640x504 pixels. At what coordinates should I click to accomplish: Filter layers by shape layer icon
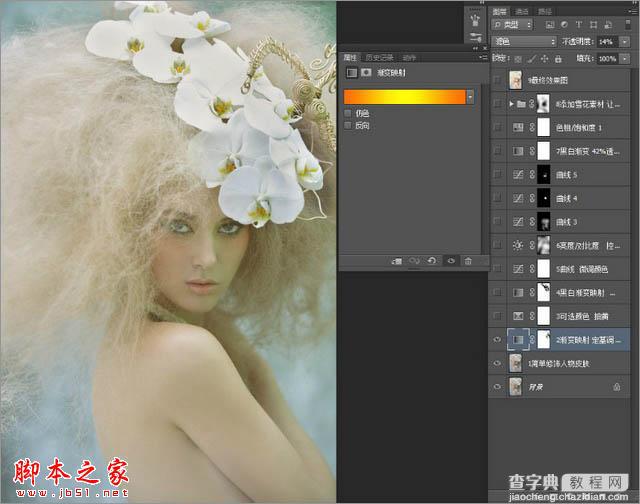593,25
